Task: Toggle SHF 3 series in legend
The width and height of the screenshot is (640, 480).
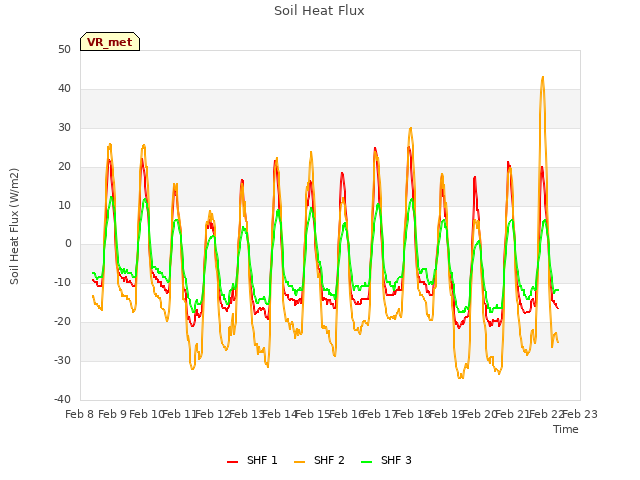Action: click(x=386, y=460)
